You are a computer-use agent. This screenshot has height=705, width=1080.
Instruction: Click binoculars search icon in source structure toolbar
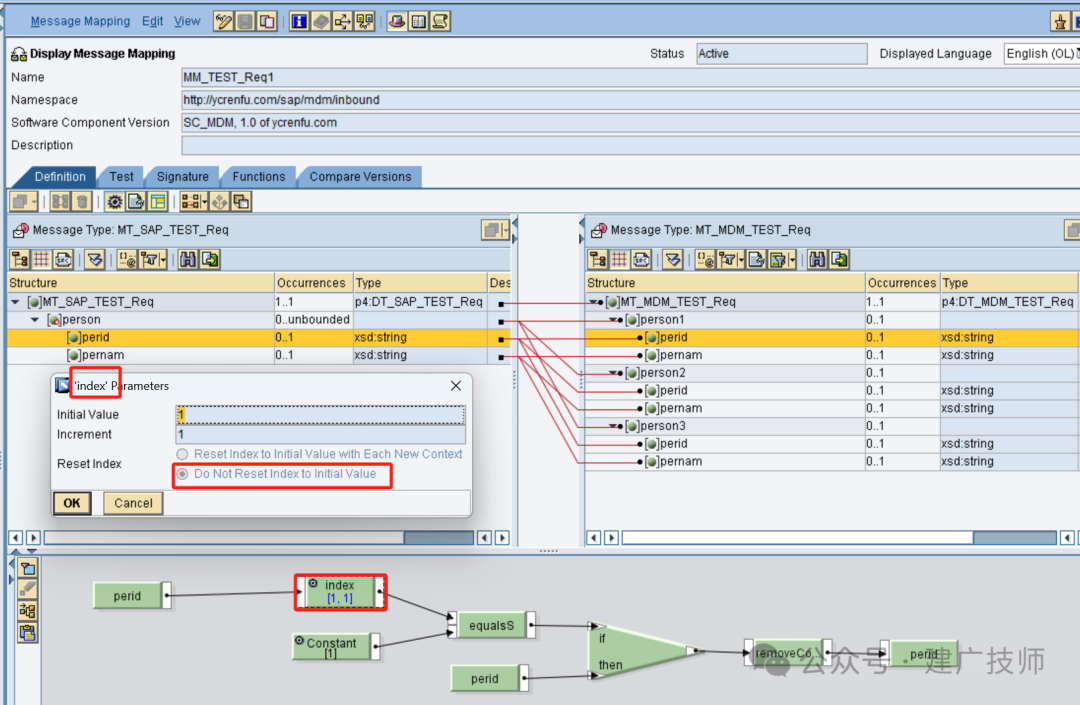[187, 260]
